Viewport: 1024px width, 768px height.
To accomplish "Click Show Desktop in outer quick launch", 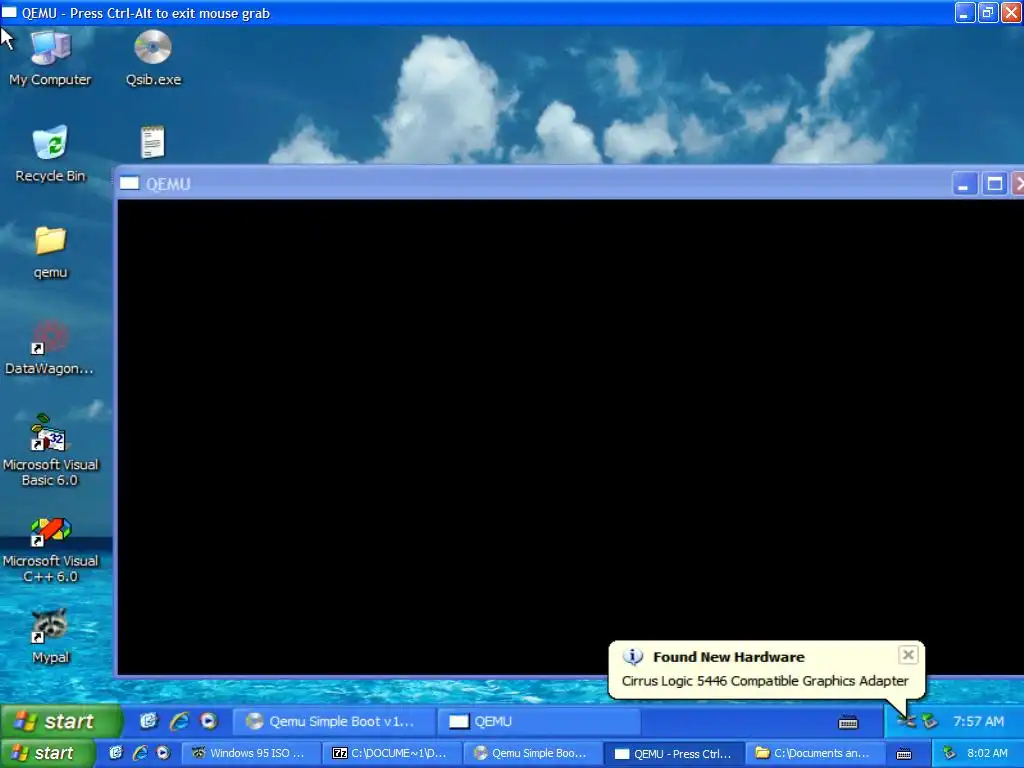I will coord(116,753).
